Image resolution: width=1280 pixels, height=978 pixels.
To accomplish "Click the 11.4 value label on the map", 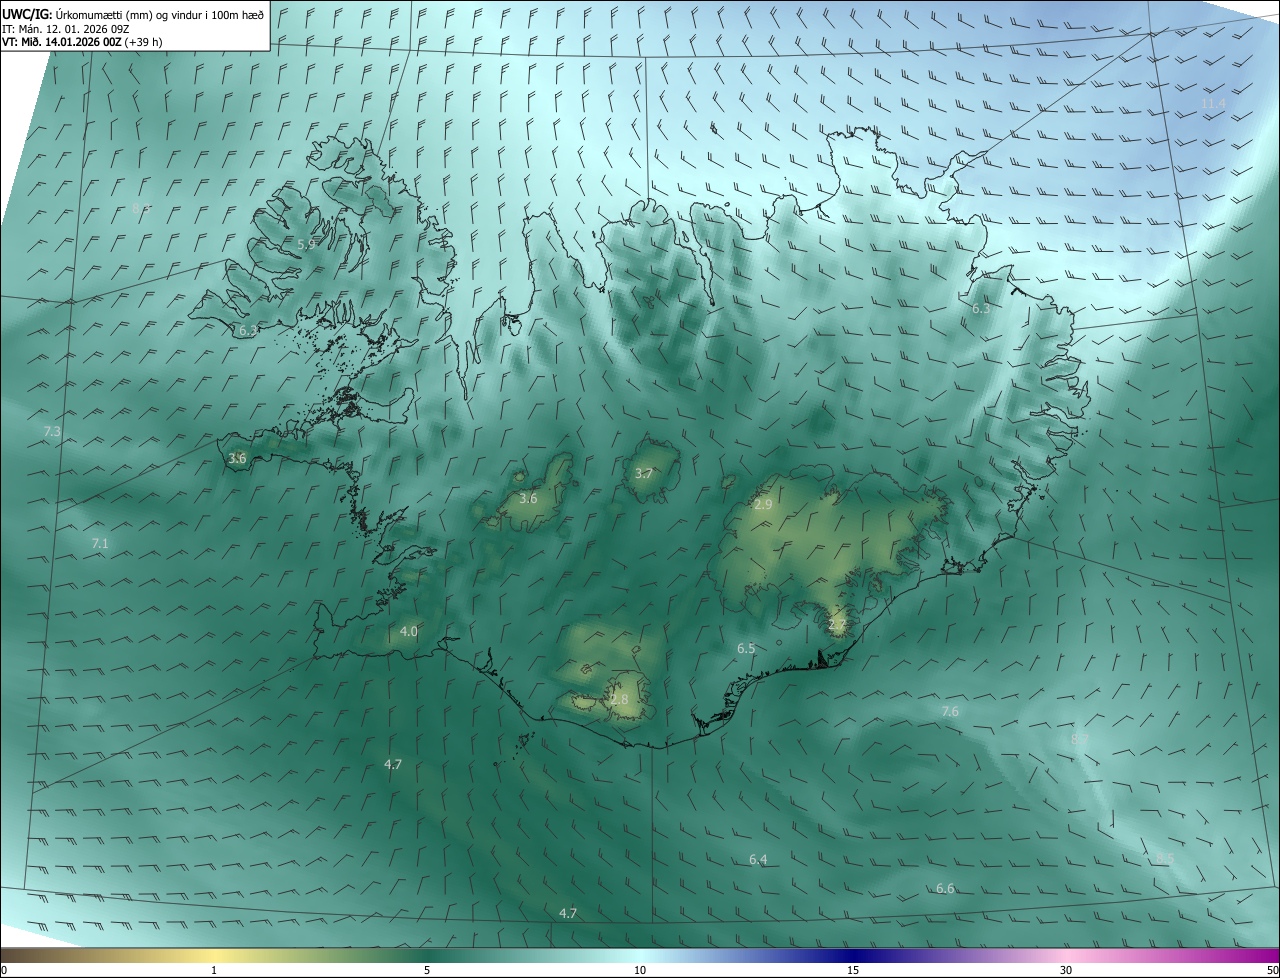I will (x=1213, y=103).
